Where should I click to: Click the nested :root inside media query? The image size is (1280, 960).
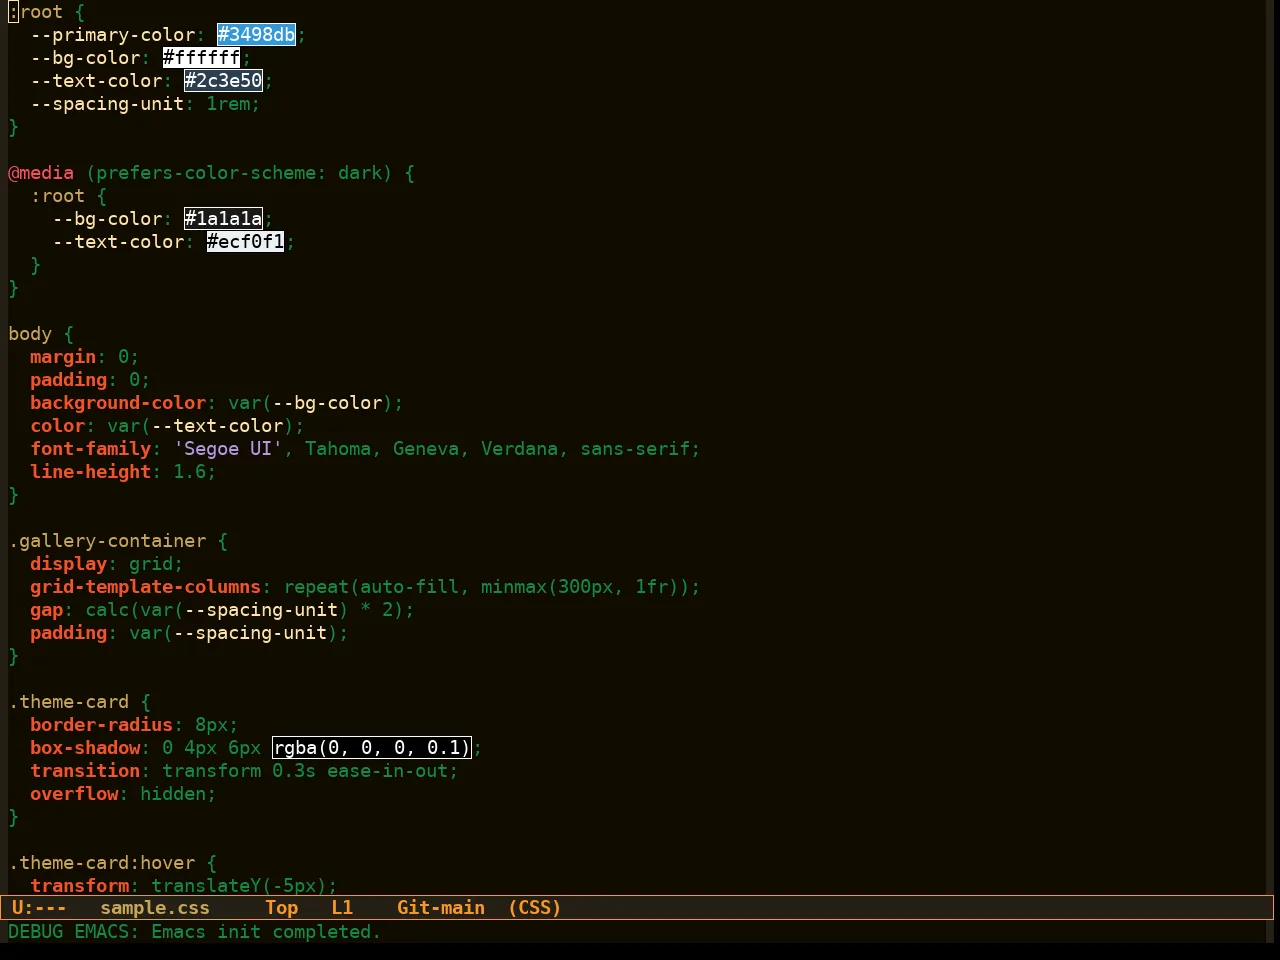click(58, 196)
